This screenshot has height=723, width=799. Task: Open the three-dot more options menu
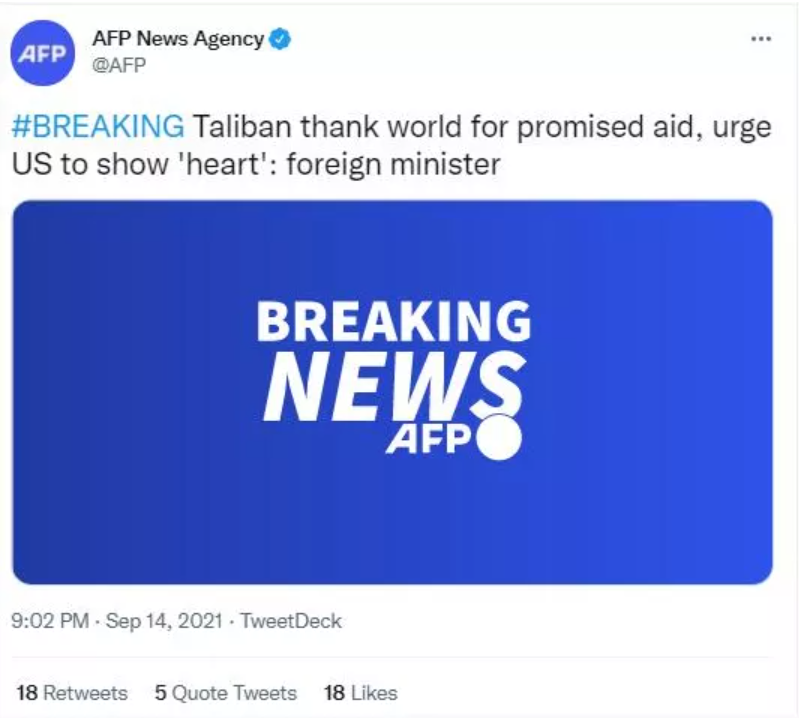(760, 39)
